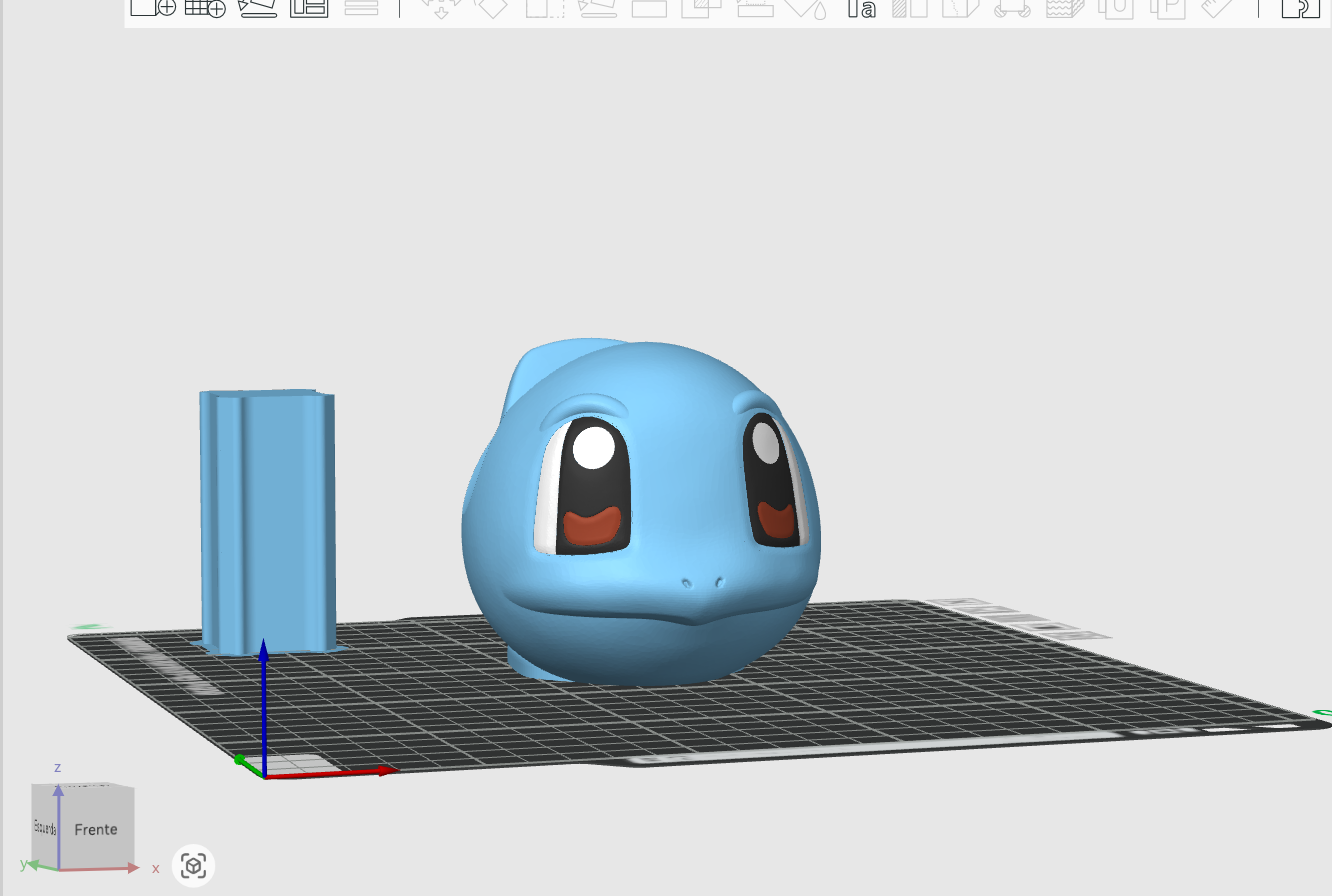The height and width of the screenshot is (896, 1332).
Task: Select the Cut tool icon
Action: [x=649, y=7]
